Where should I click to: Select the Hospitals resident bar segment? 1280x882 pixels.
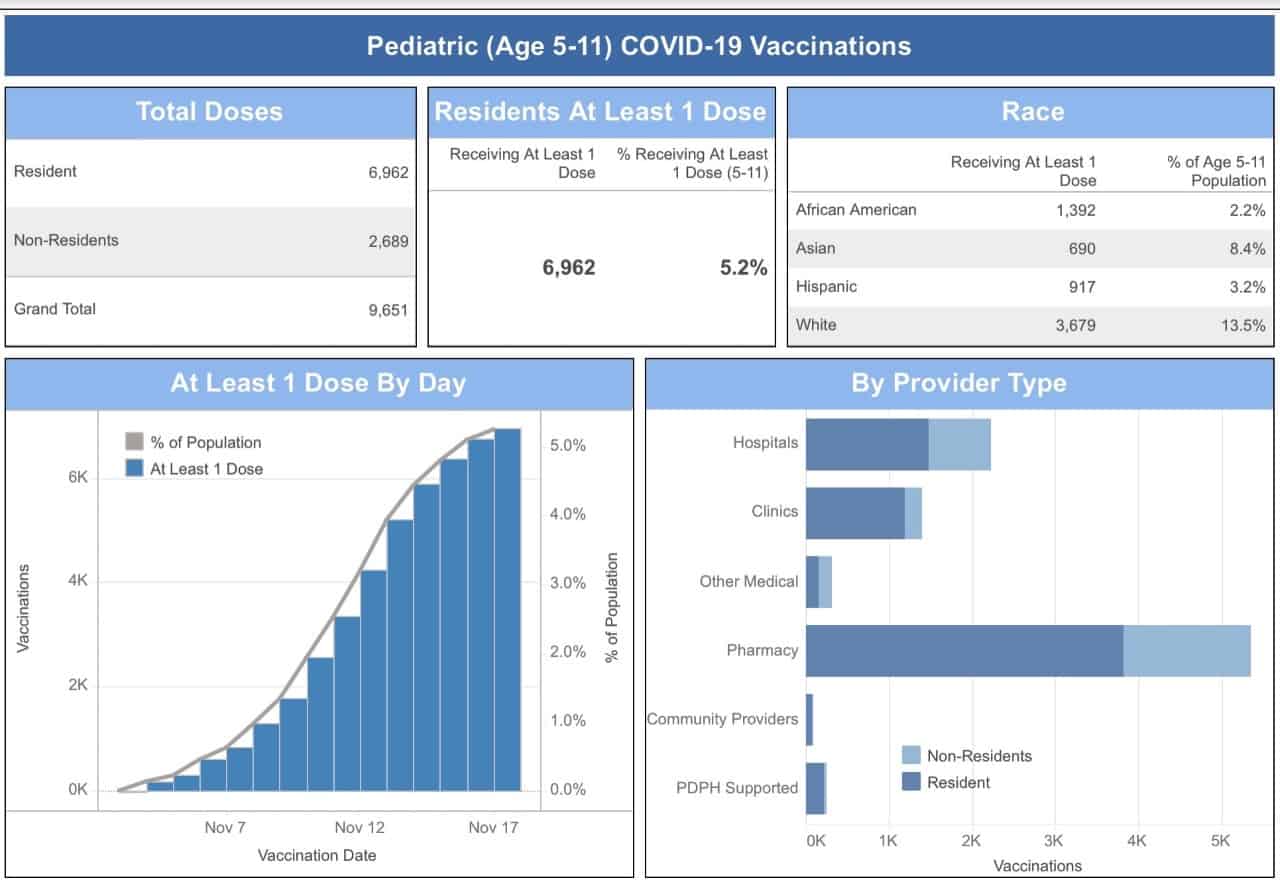(x=866, y=443)
